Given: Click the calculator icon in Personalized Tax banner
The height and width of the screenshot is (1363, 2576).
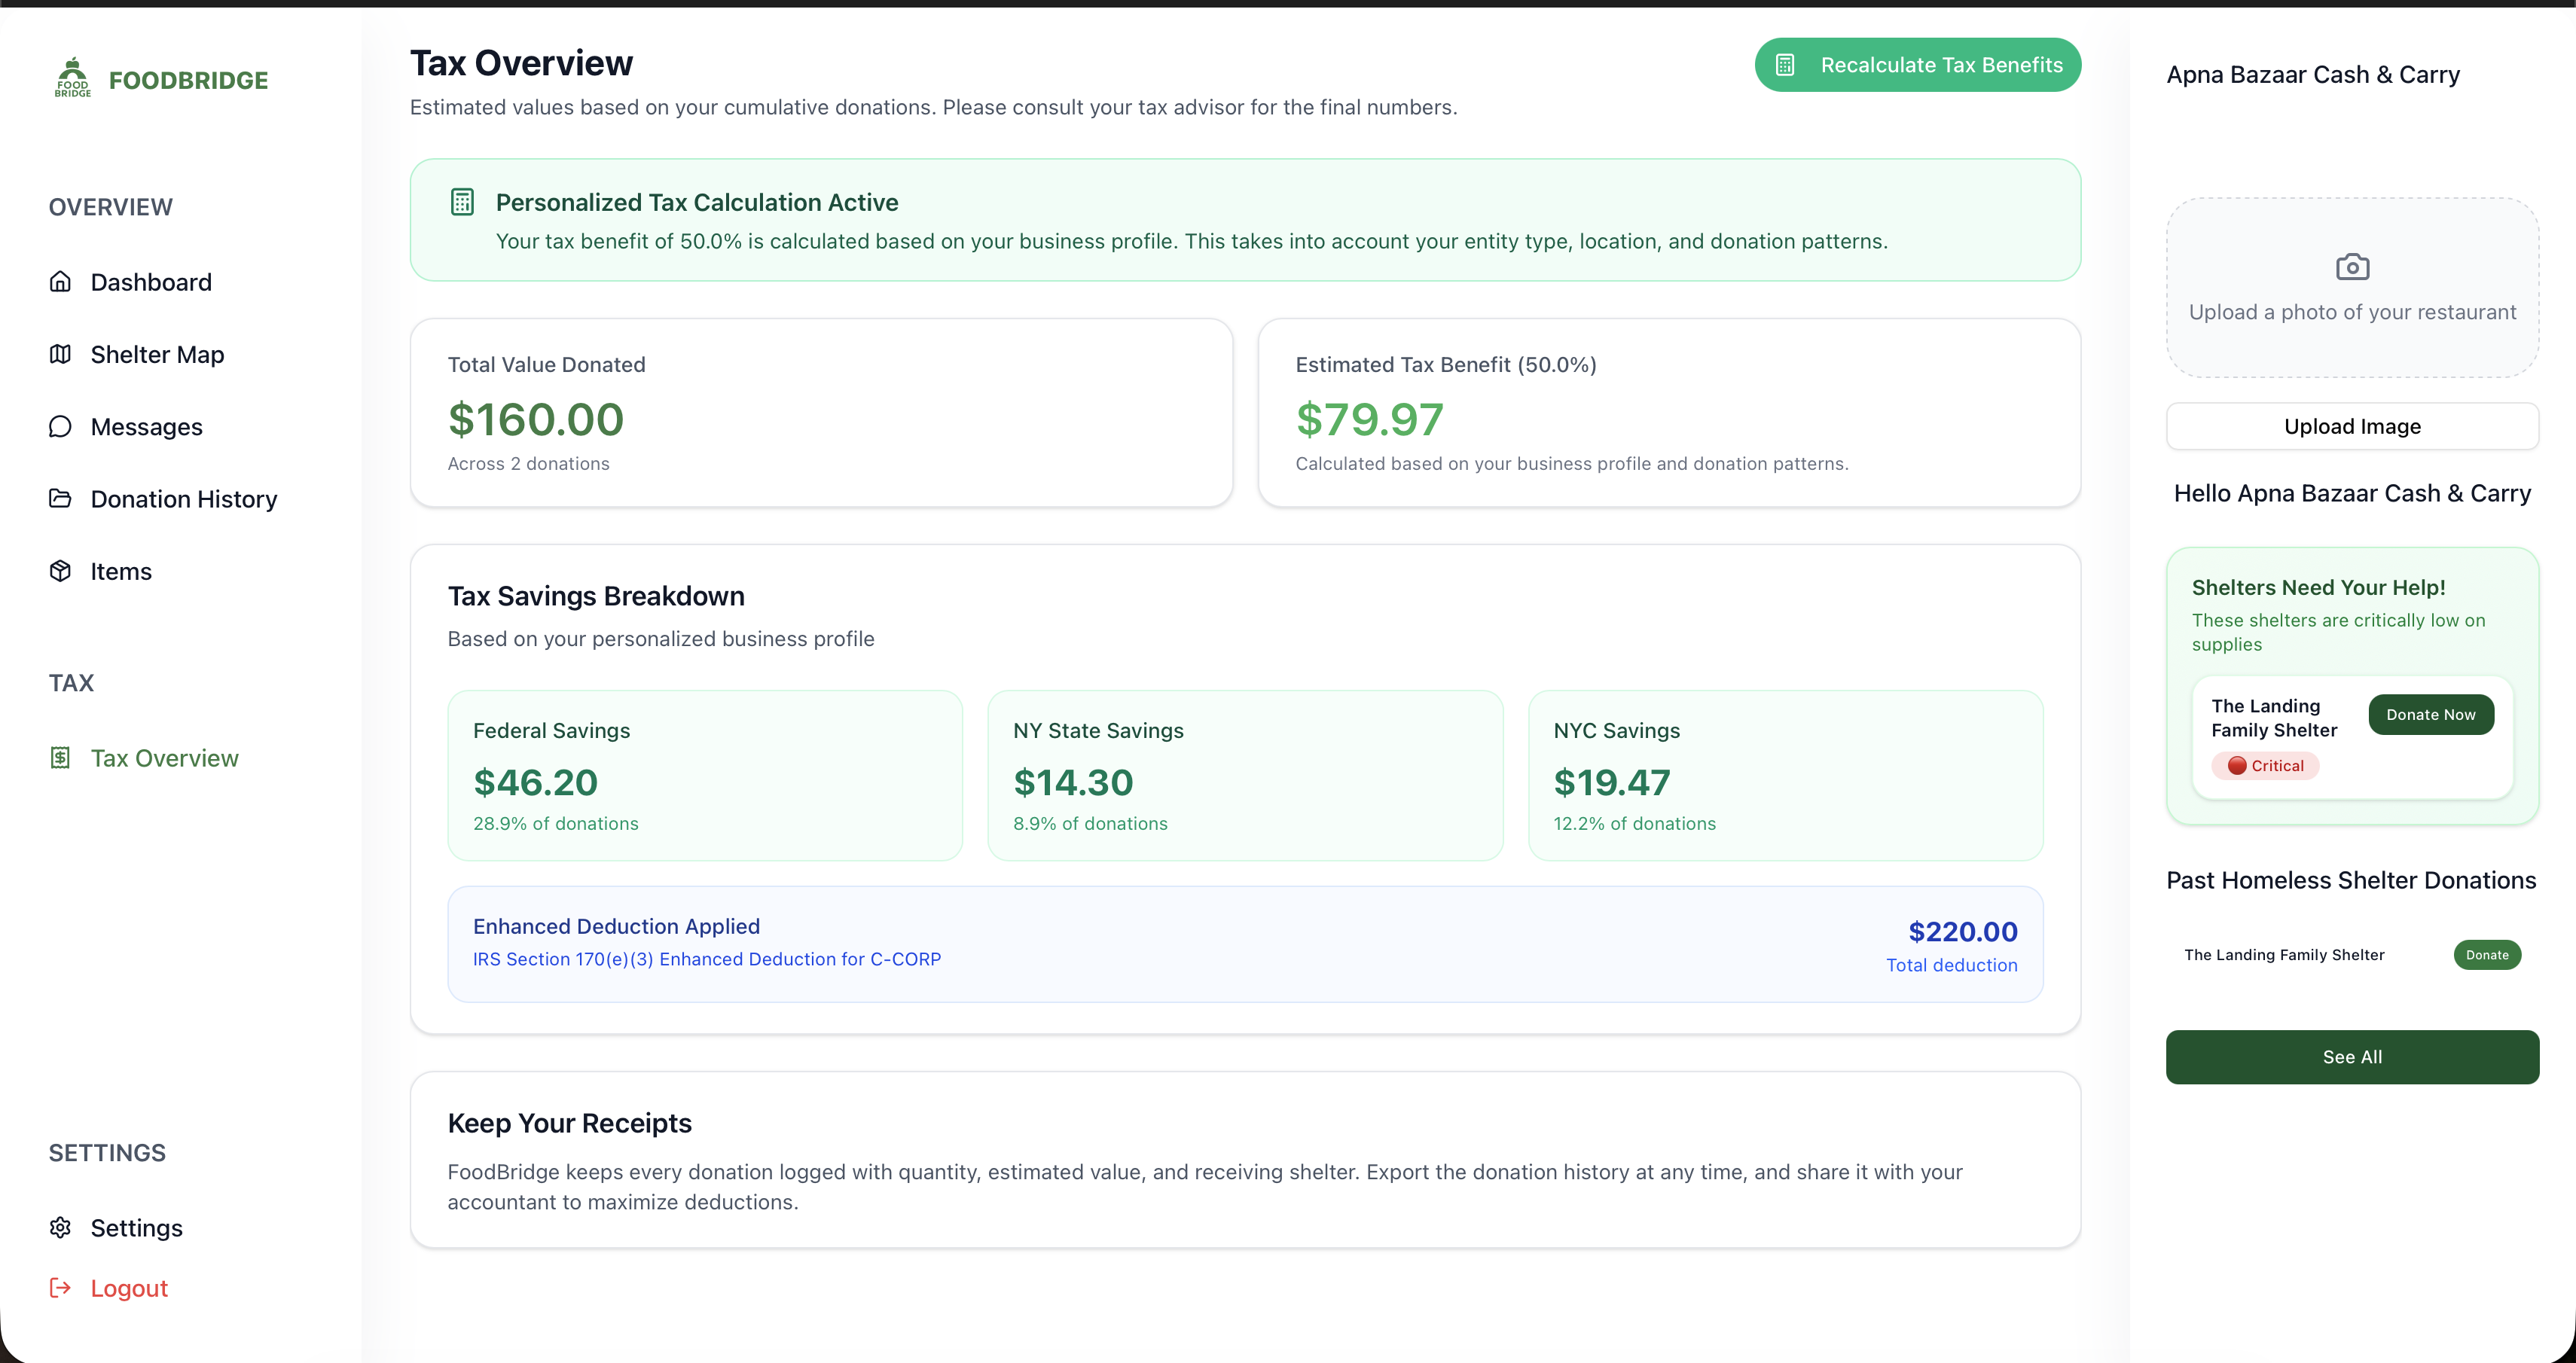Looking at the screenshot, I should [x=462, y=202].
